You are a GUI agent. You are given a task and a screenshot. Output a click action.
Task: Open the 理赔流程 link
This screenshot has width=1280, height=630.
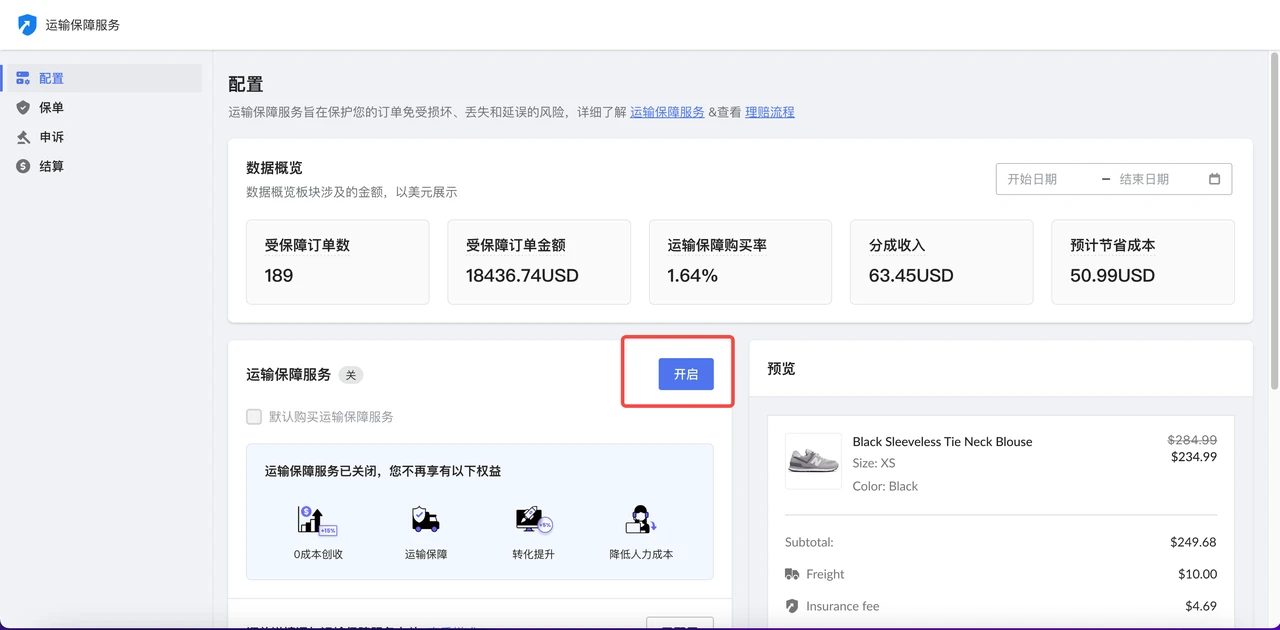770,112
